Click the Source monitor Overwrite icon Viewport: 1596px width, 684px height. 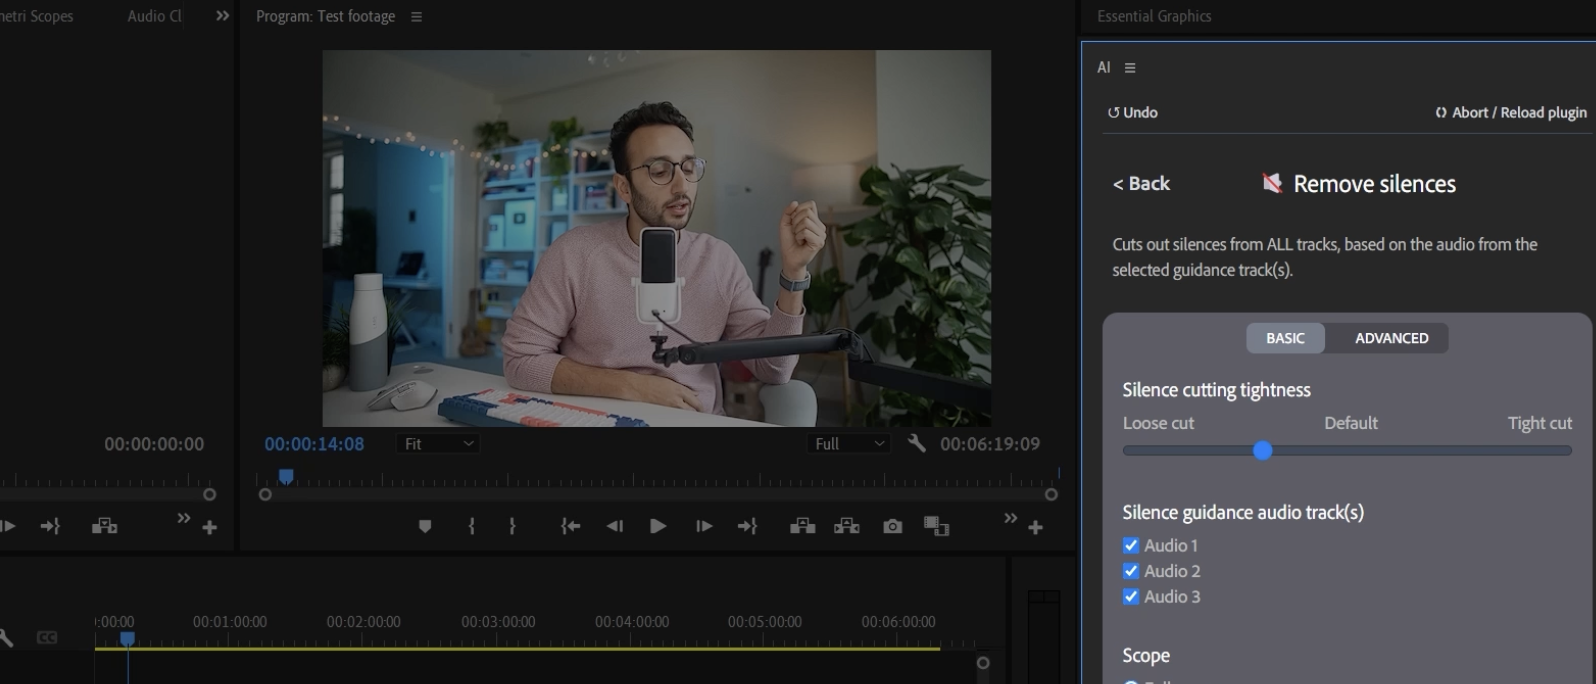click(x=105, y=526)
